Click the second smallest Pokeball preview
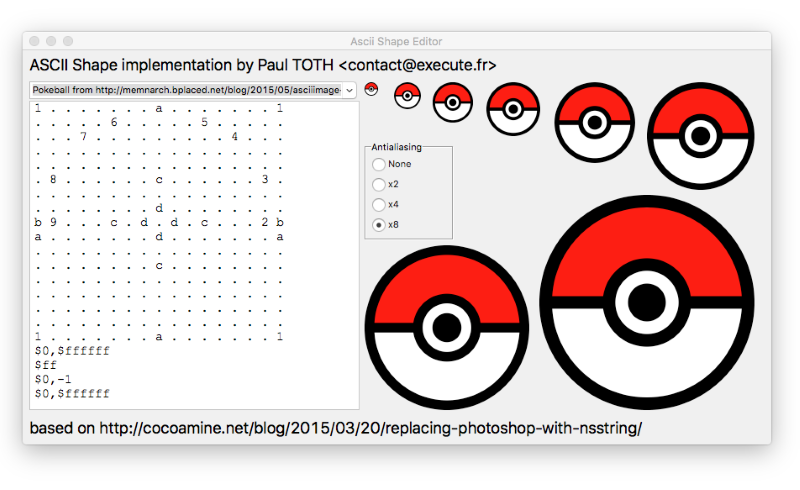This screenshot has width=800, height=490. point(407,95)
